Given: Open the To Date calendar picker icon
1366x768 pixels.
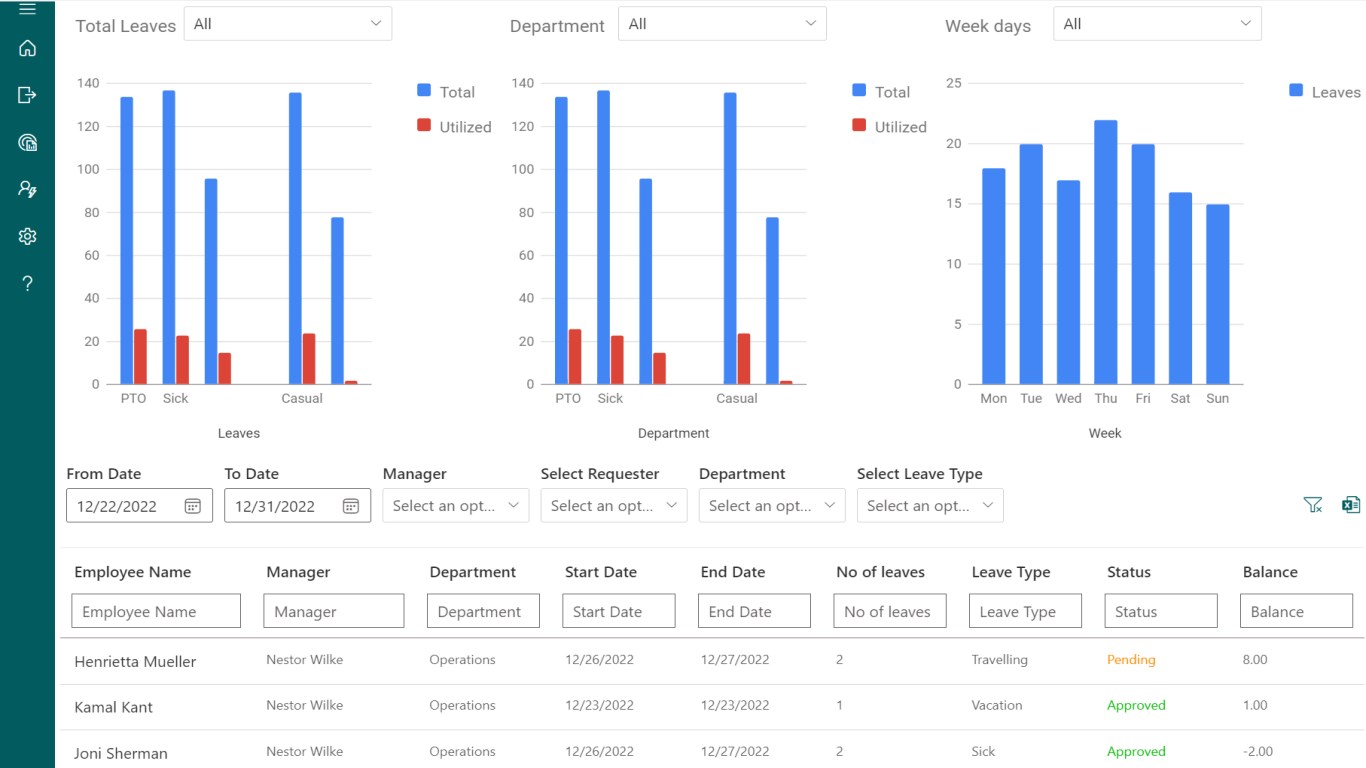Looking at the screenshot, I should 351,506.
